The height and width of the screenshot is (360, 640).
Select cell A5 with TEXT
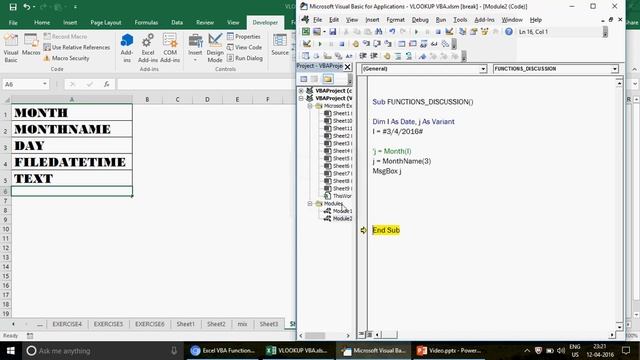[x=72, y=178]
